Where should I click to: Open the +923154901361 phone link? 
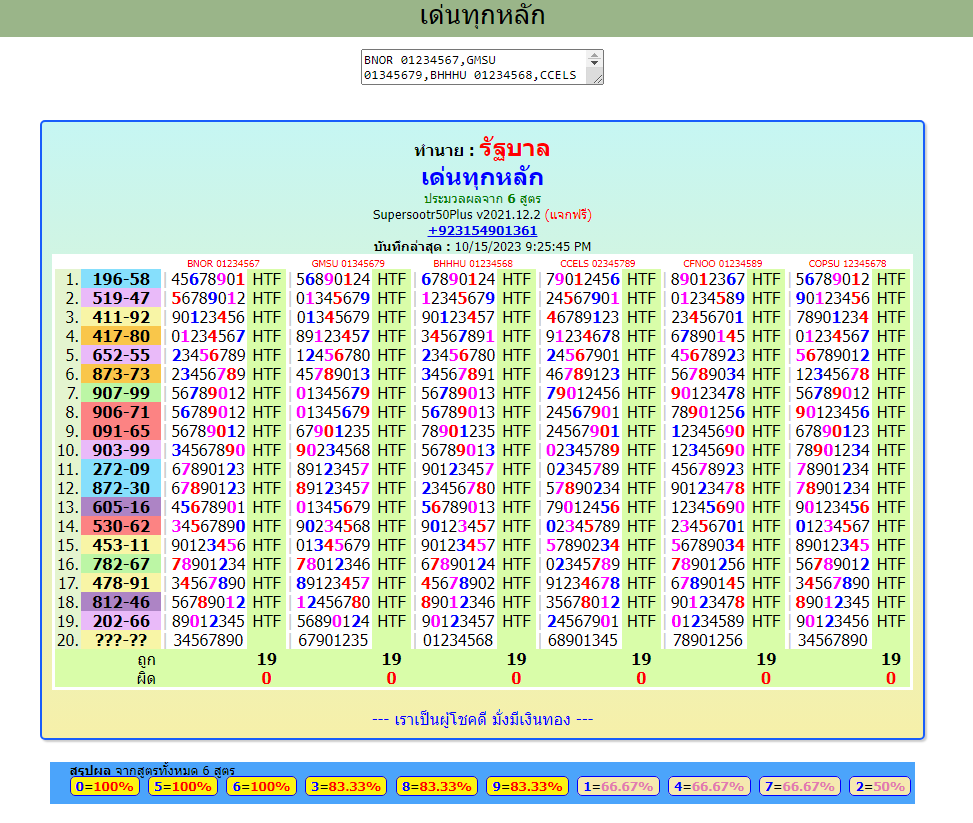(482, 230)
